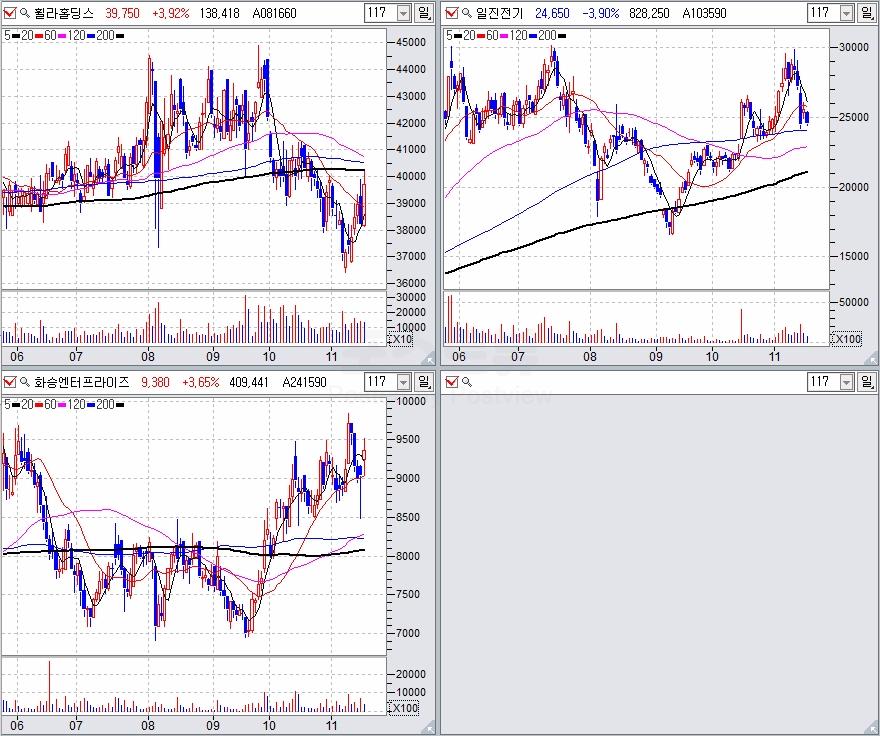This screenshot has width=880, height=736.
Task: Expand the 117 dropdown in 휠라홀딩스 panel
Action: [403, 13]
